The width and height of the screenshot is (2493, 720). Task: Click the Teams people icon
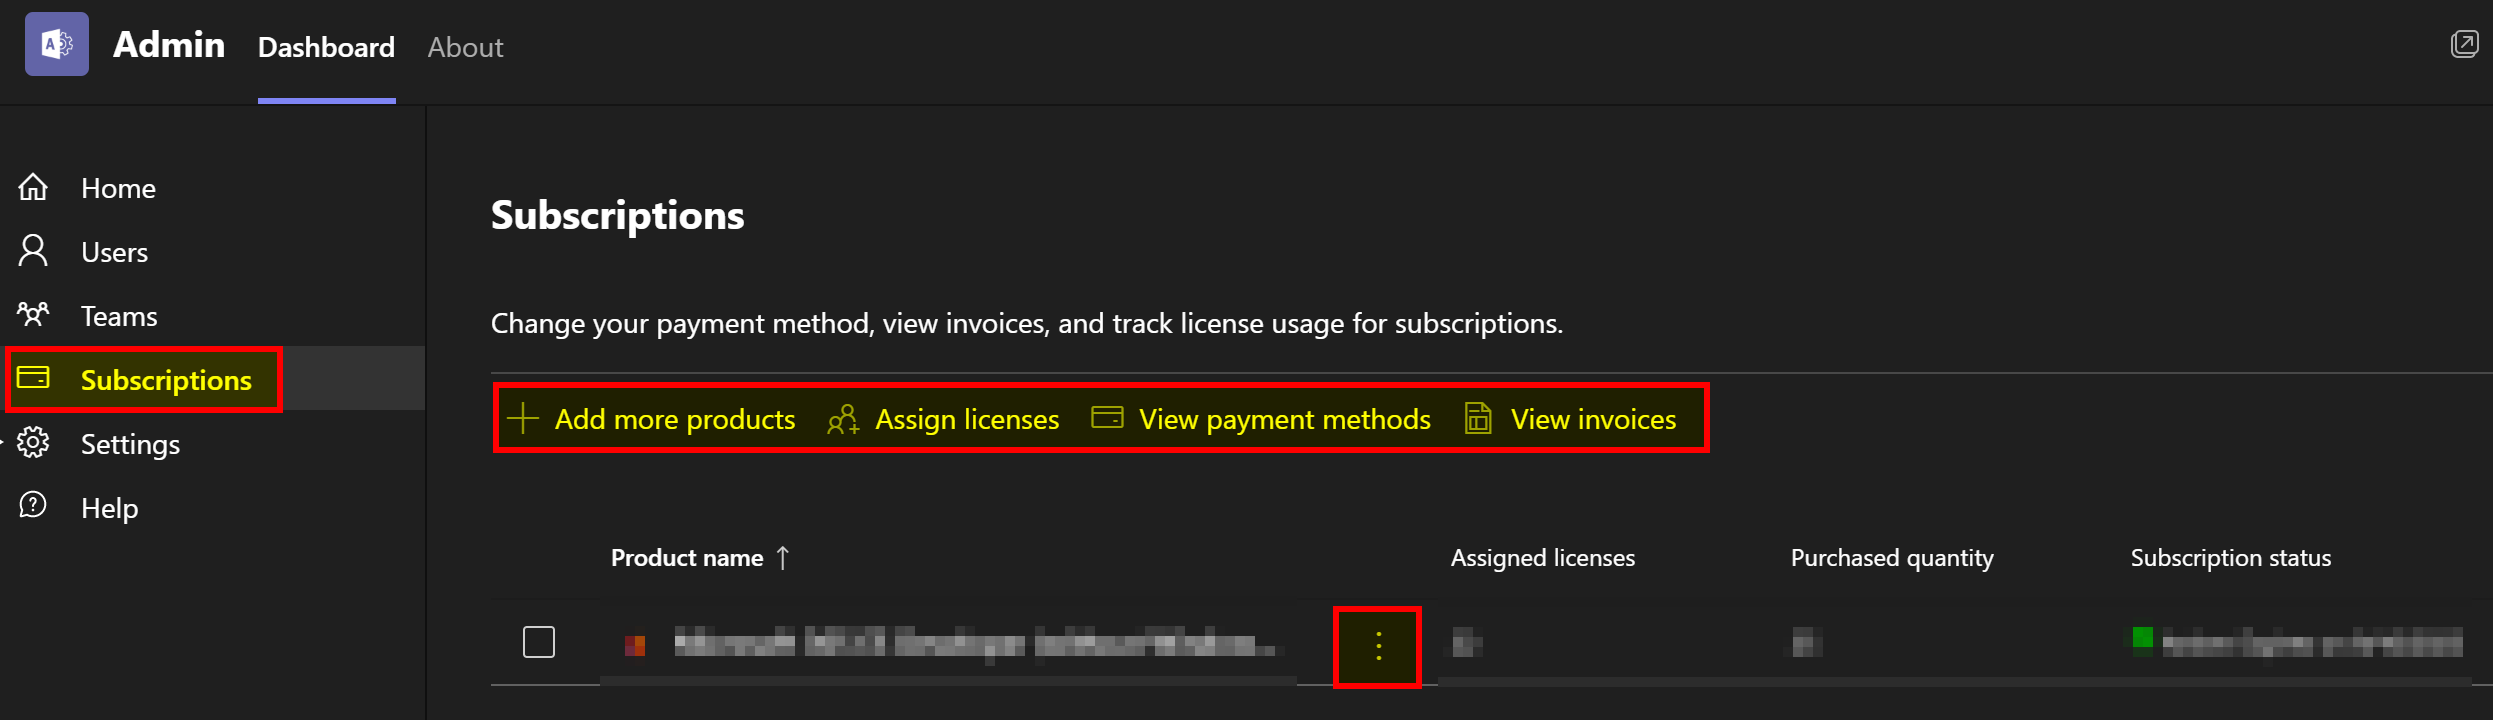(x=33, y=315)
